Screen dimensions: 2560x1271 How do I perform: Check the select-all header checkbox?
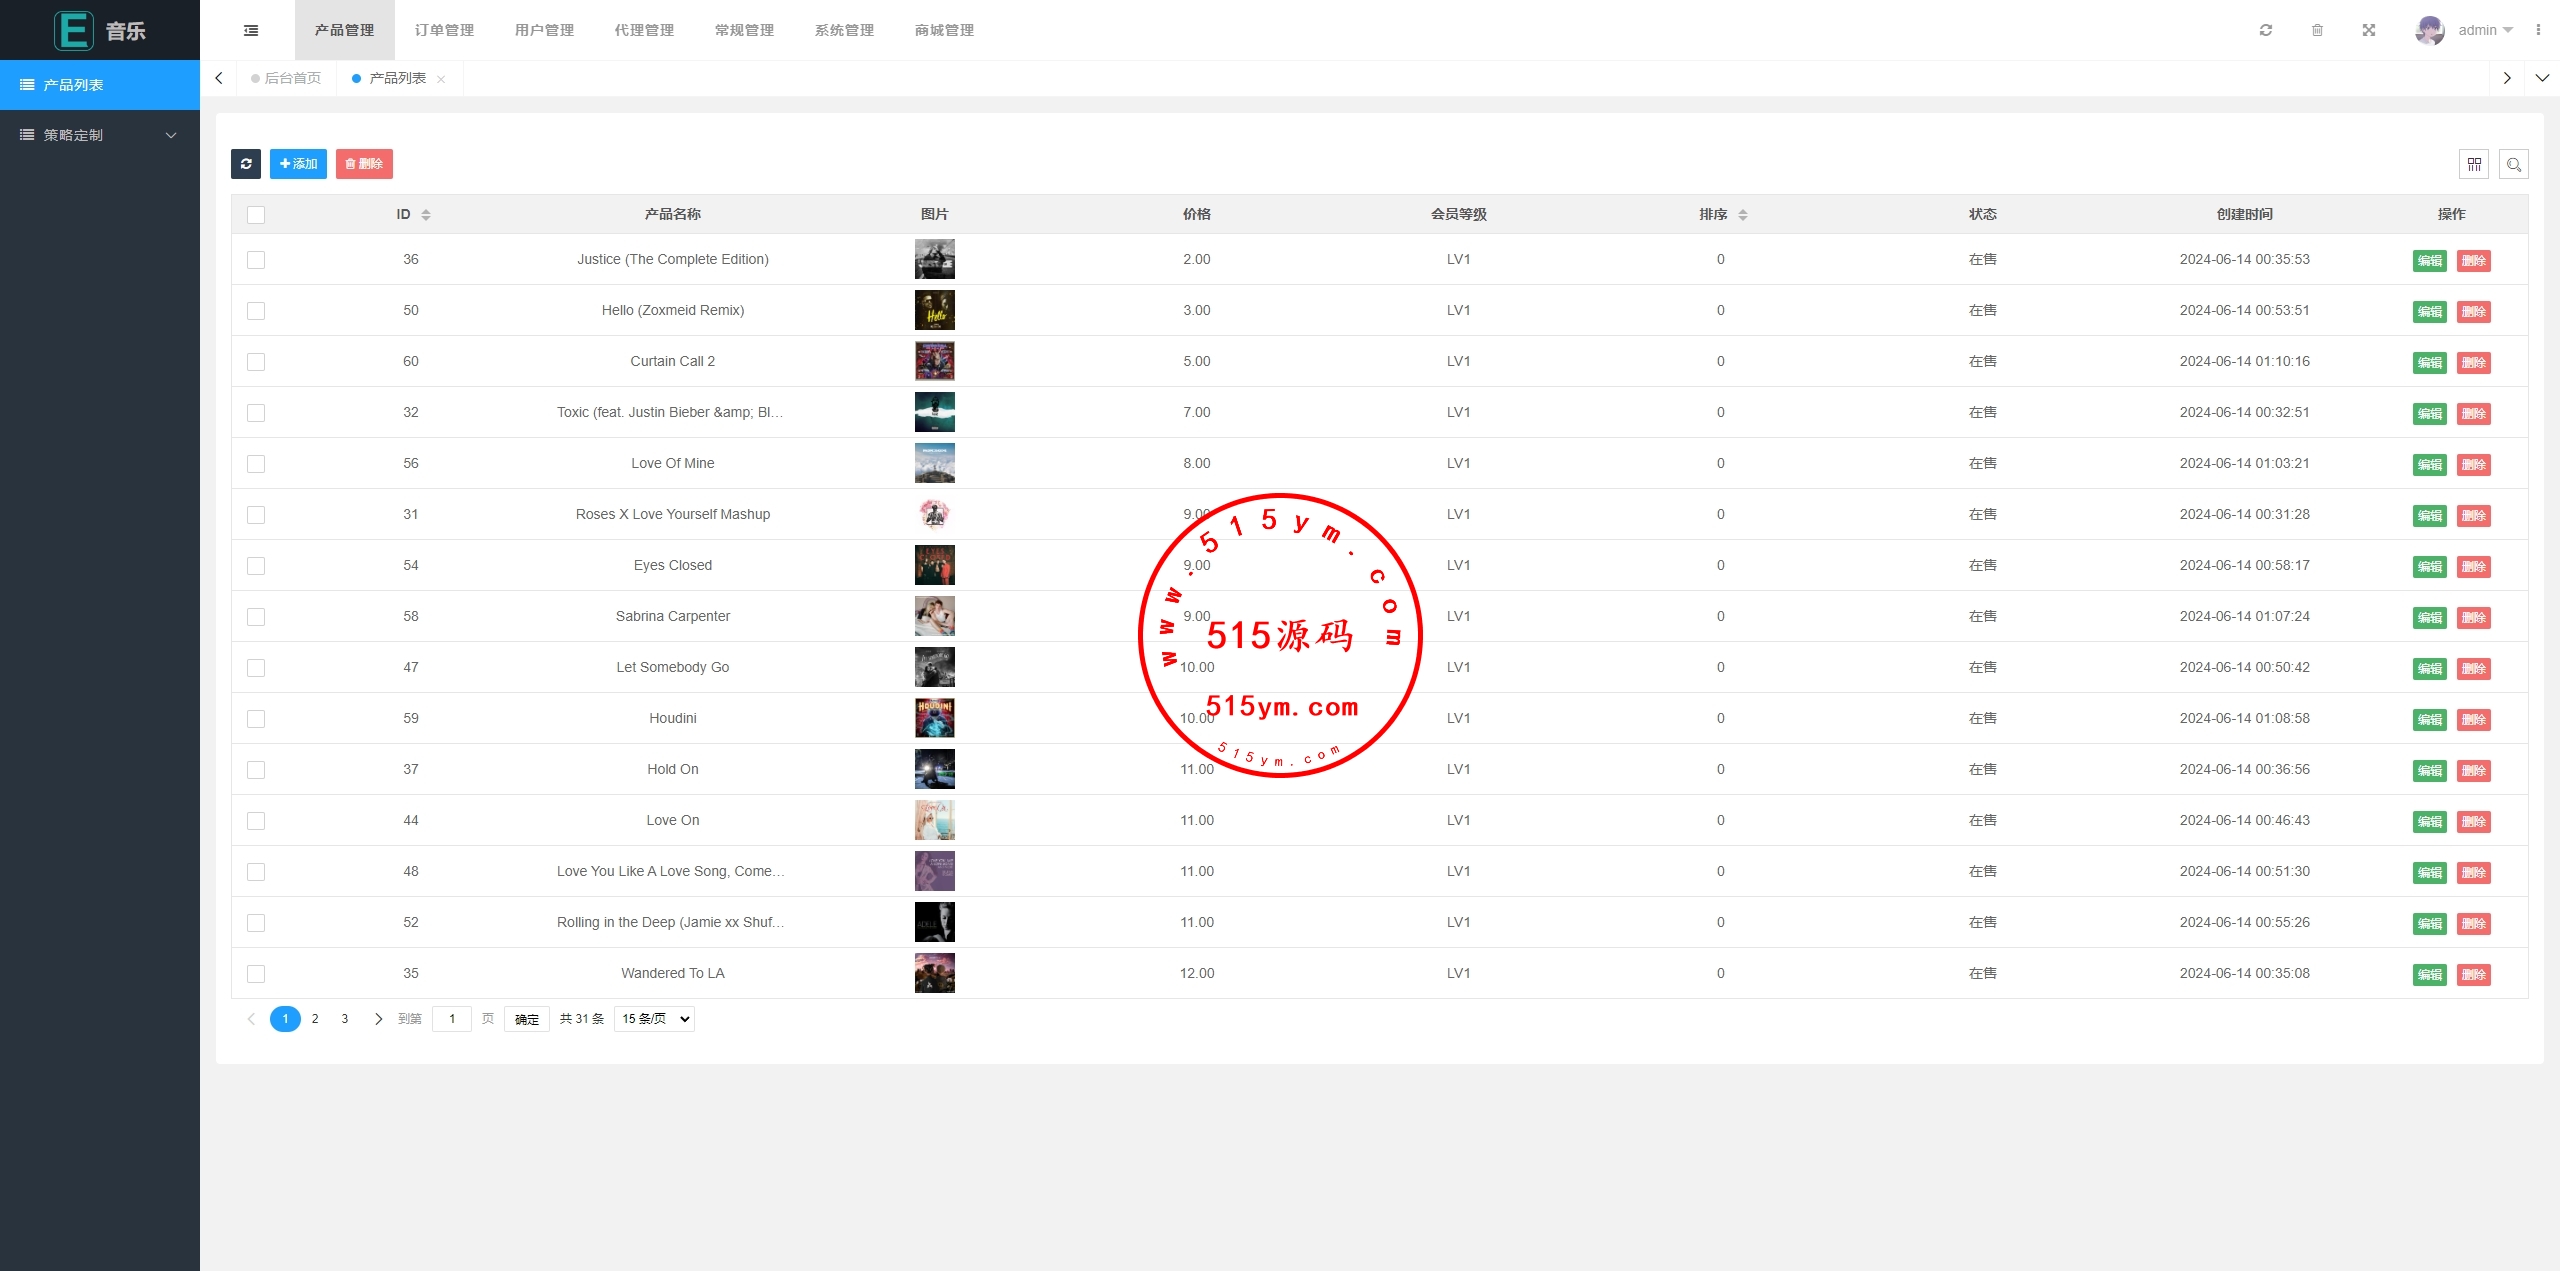[256, 215]
